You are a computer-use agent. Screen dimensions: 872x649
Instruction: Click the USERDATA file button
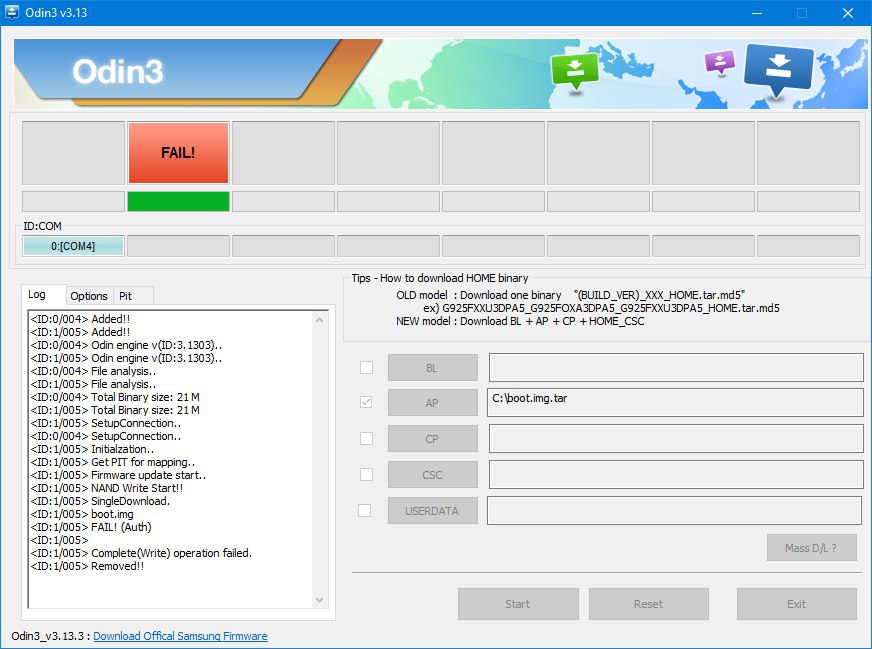(x=432, y=511)
